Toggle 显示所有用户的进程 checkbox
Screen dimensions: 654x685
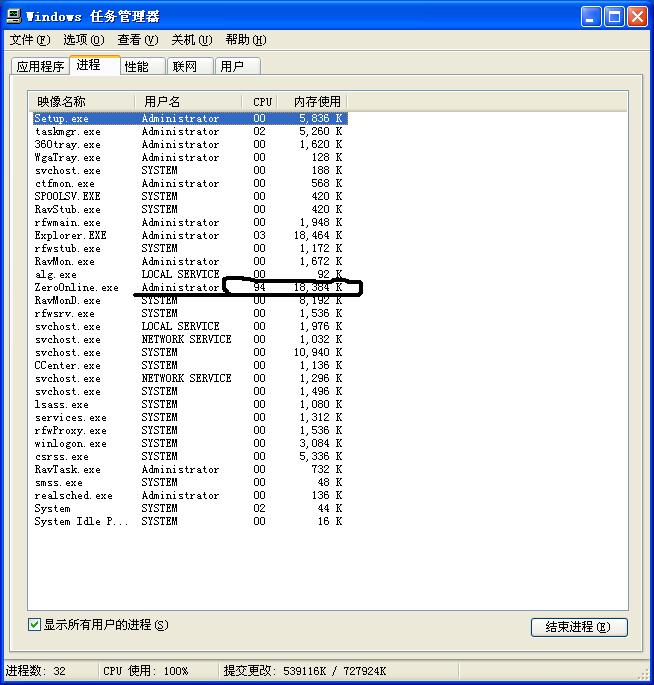coord(34,625)
